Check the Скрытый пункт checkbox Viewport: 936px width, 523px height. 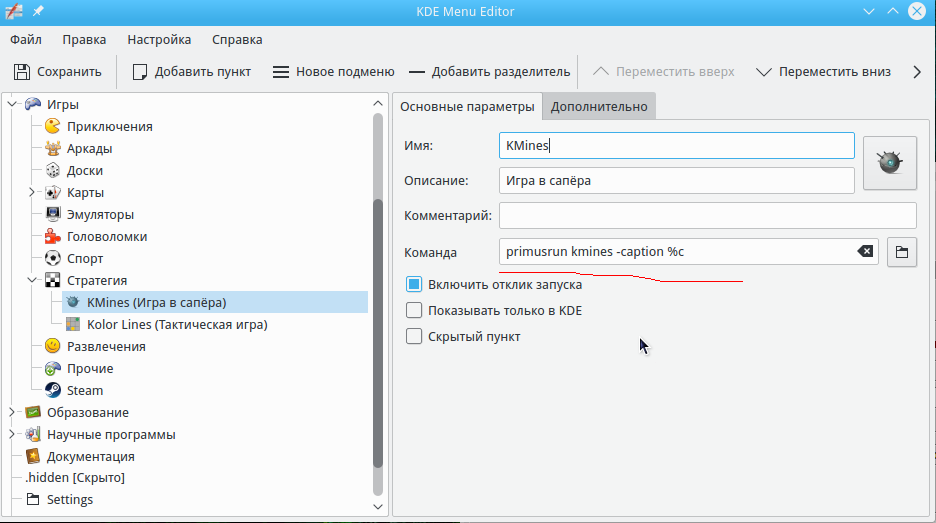(x=414, y=336)
